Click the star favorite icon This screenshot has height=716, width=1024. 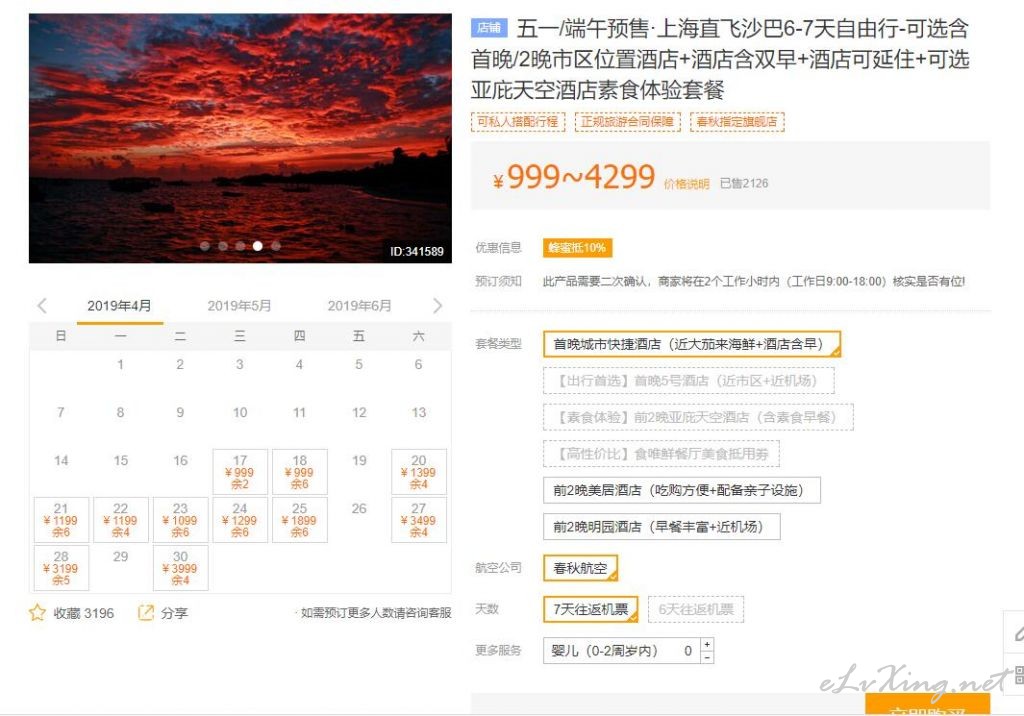37,613
